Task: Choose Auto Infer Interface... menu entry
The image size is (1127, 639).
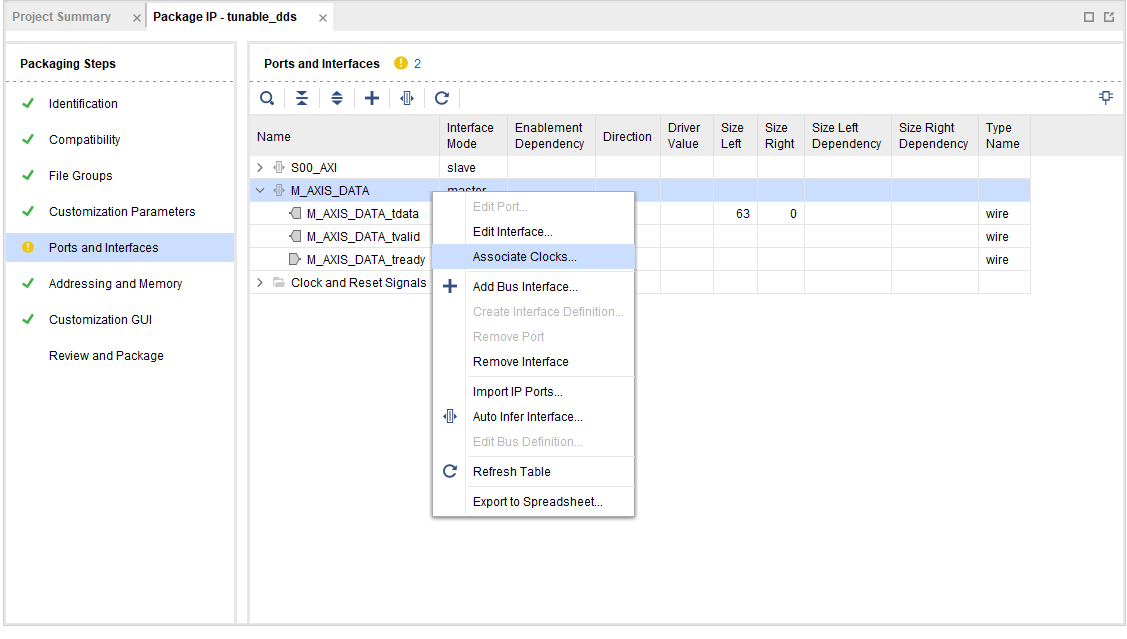Action: click(533, 417)
